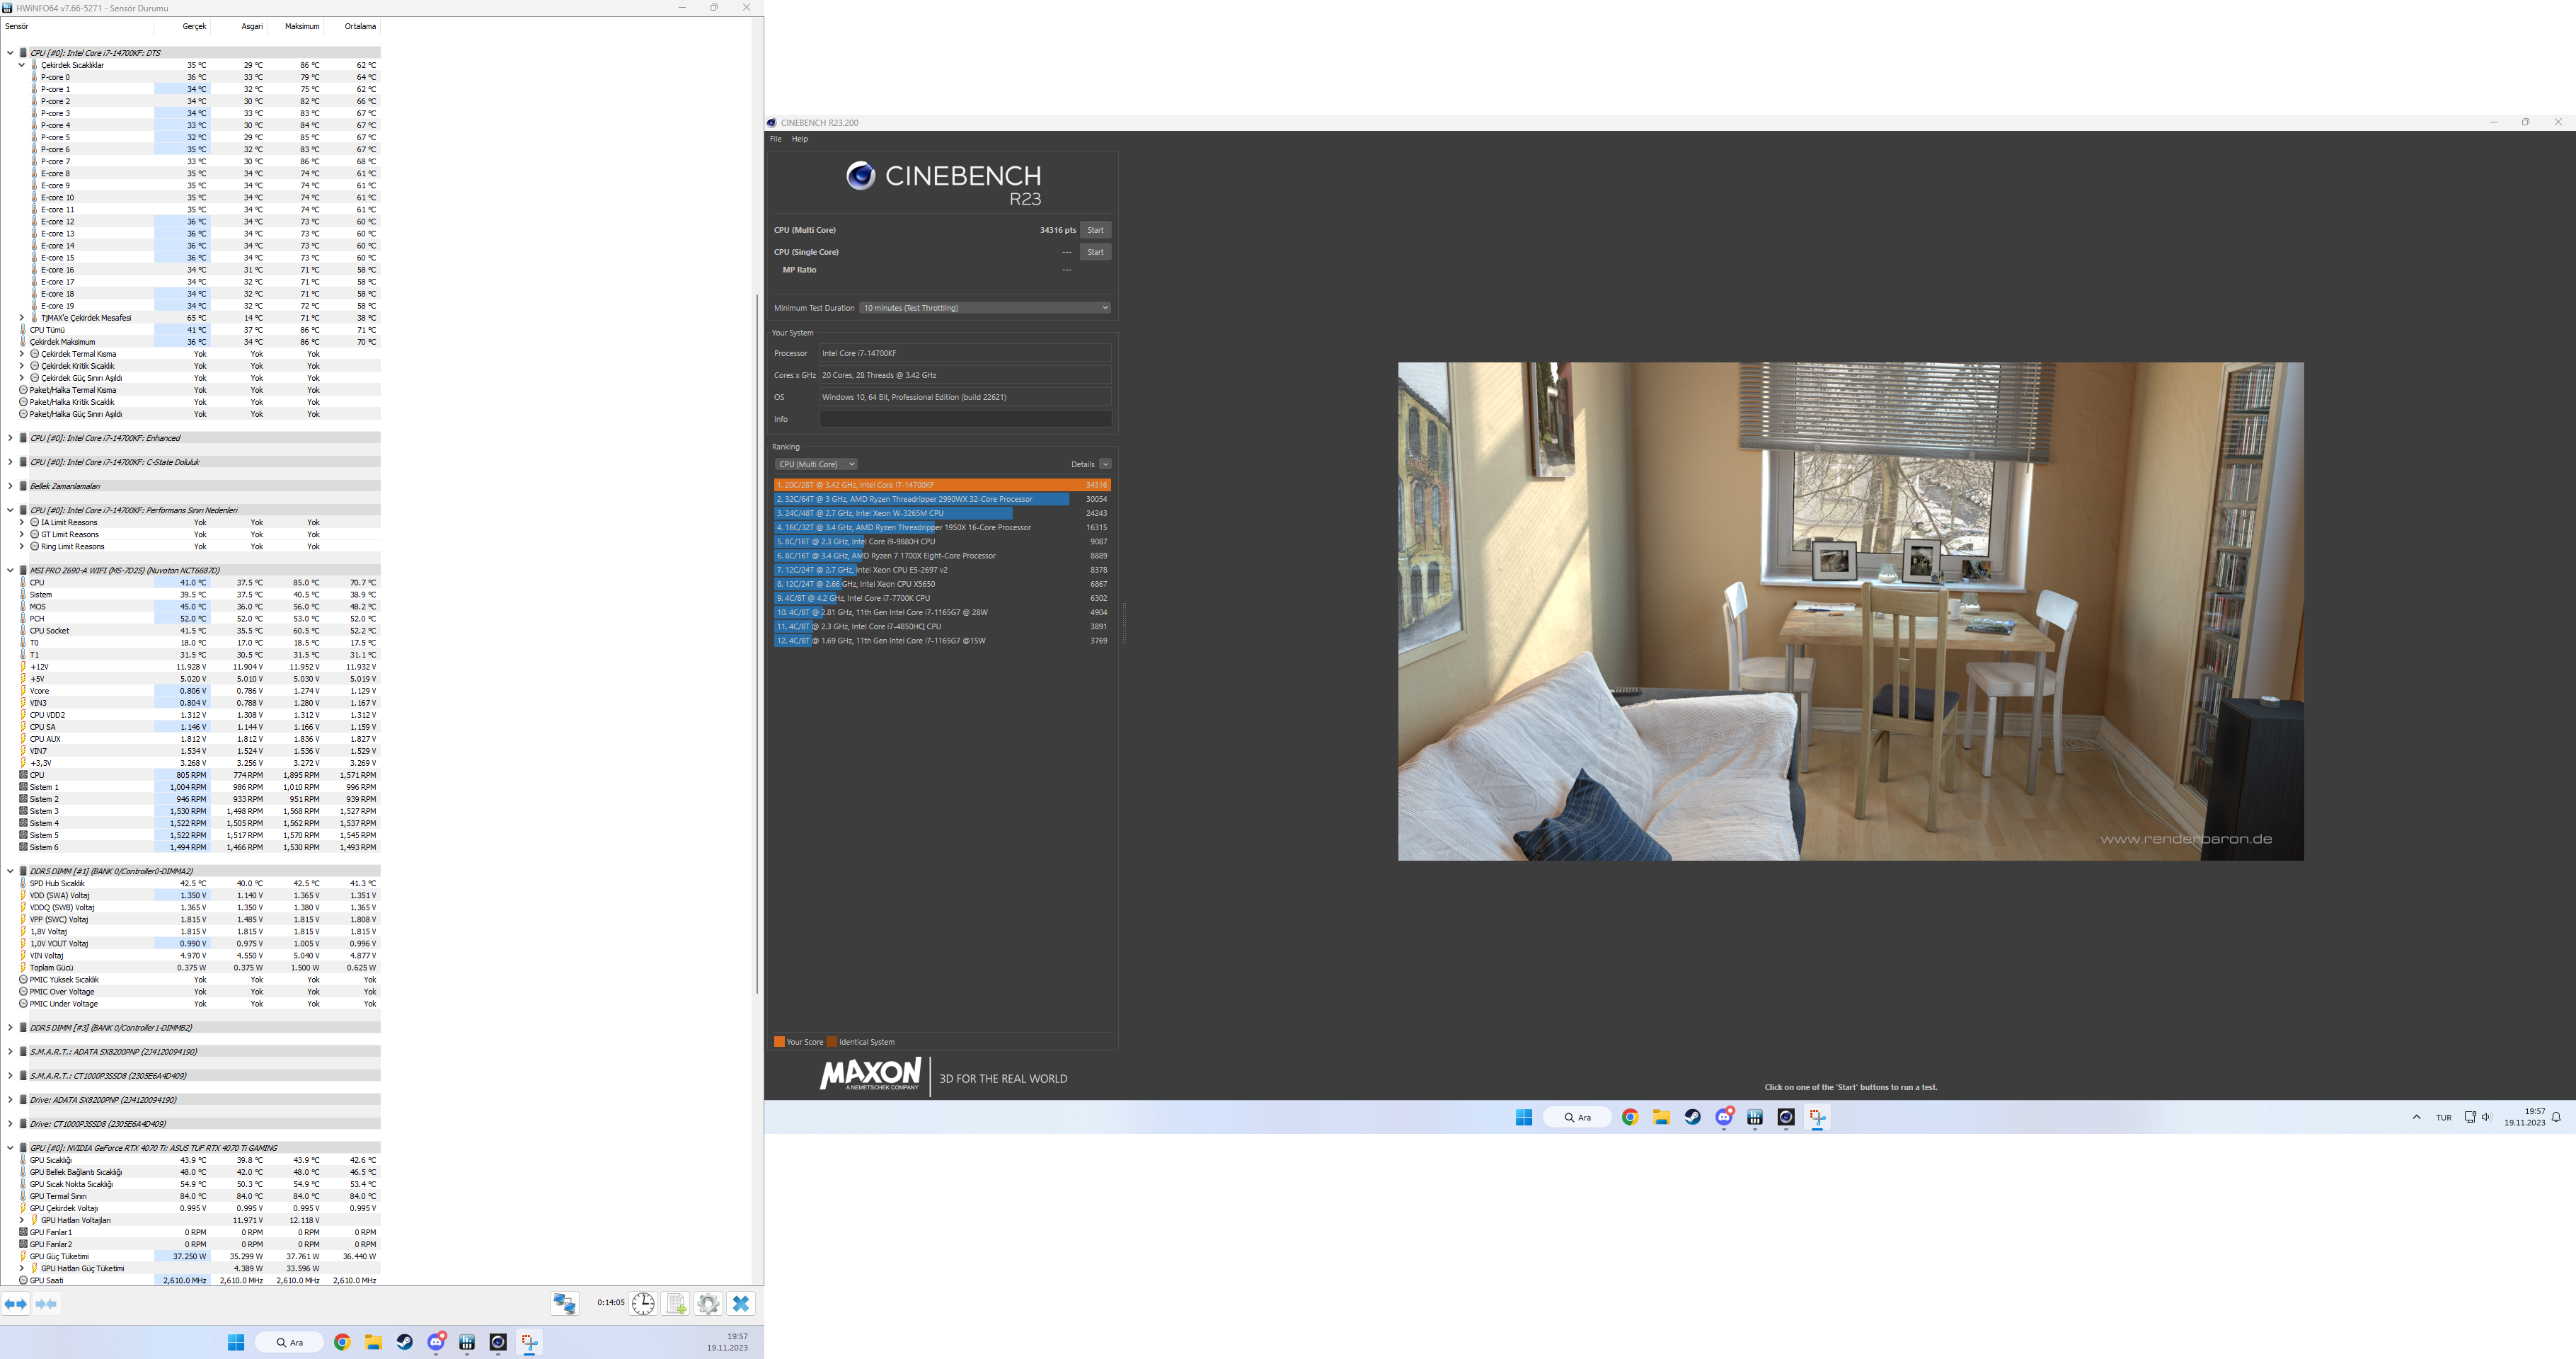Expand the S.M.A.R.T.: ADATA SX8200PNP group
Screen dimensions: 2576x1359
tap(10, 1051)
